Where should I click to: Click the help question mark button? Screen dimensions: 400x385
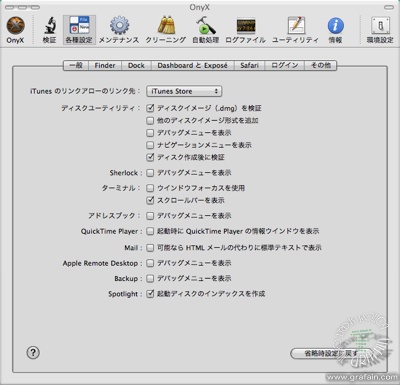click(x=33, y=352)
